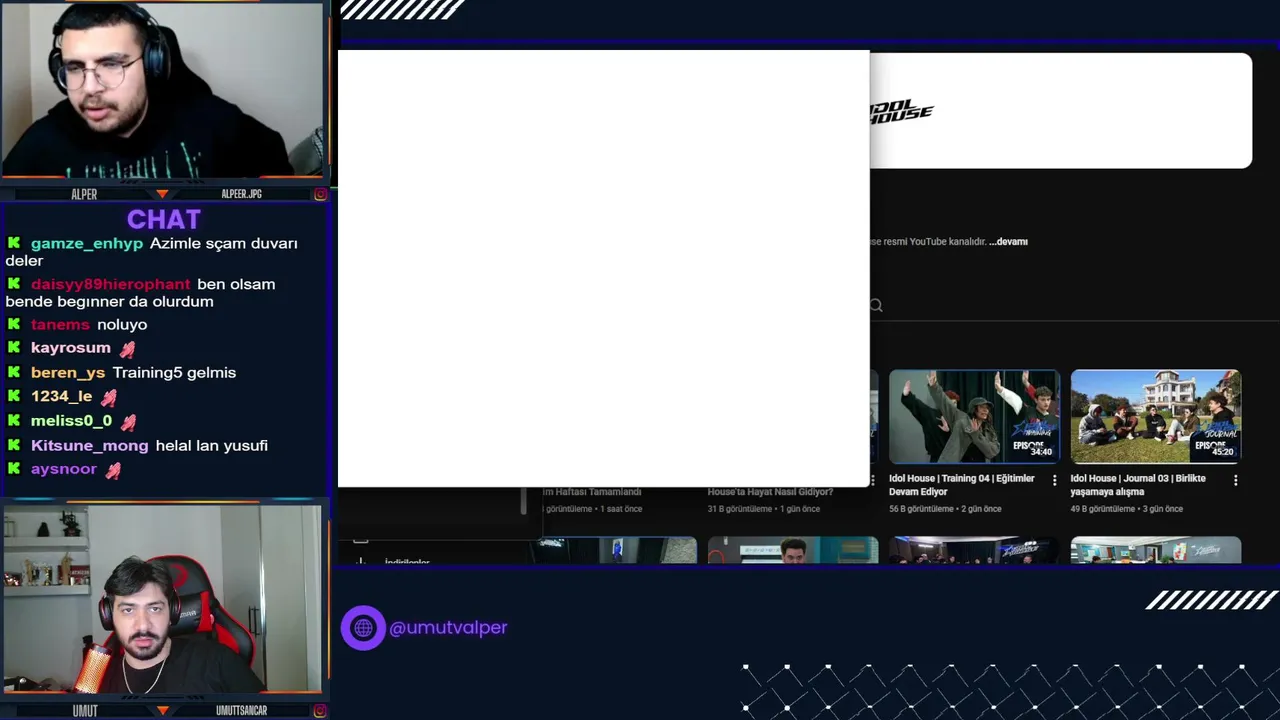Click the @umutvalper handle text

point(448,628)
